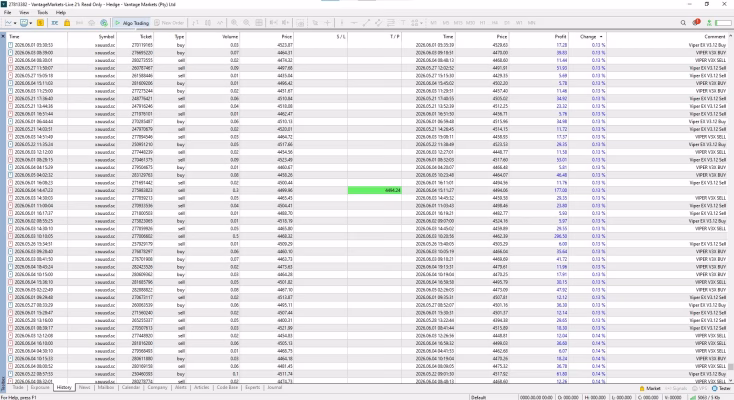Close the Toolbox panel with X
The width and height of the screenshot is (734, 400).
coord(3,36)
